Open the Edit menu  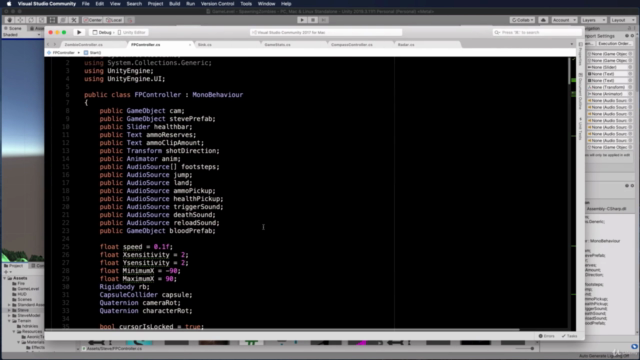pos(100,4)
